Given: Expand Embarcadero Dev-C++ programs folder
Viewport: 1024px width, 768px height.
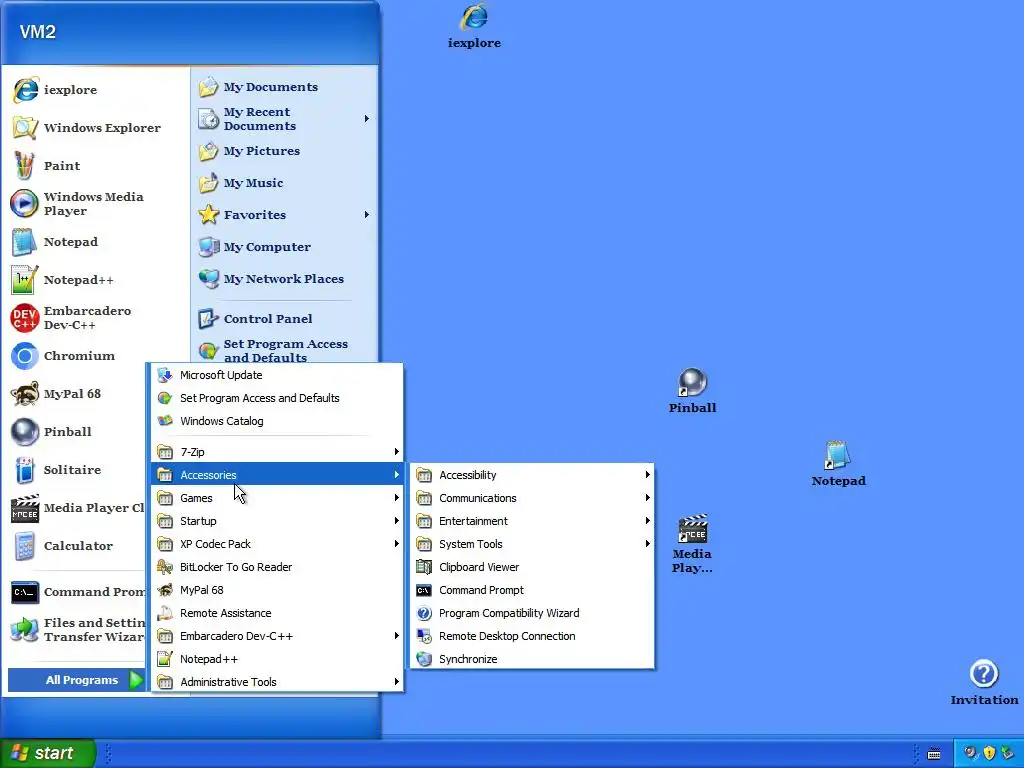Looking at the screenshot, I should click(x=278, y=636).
